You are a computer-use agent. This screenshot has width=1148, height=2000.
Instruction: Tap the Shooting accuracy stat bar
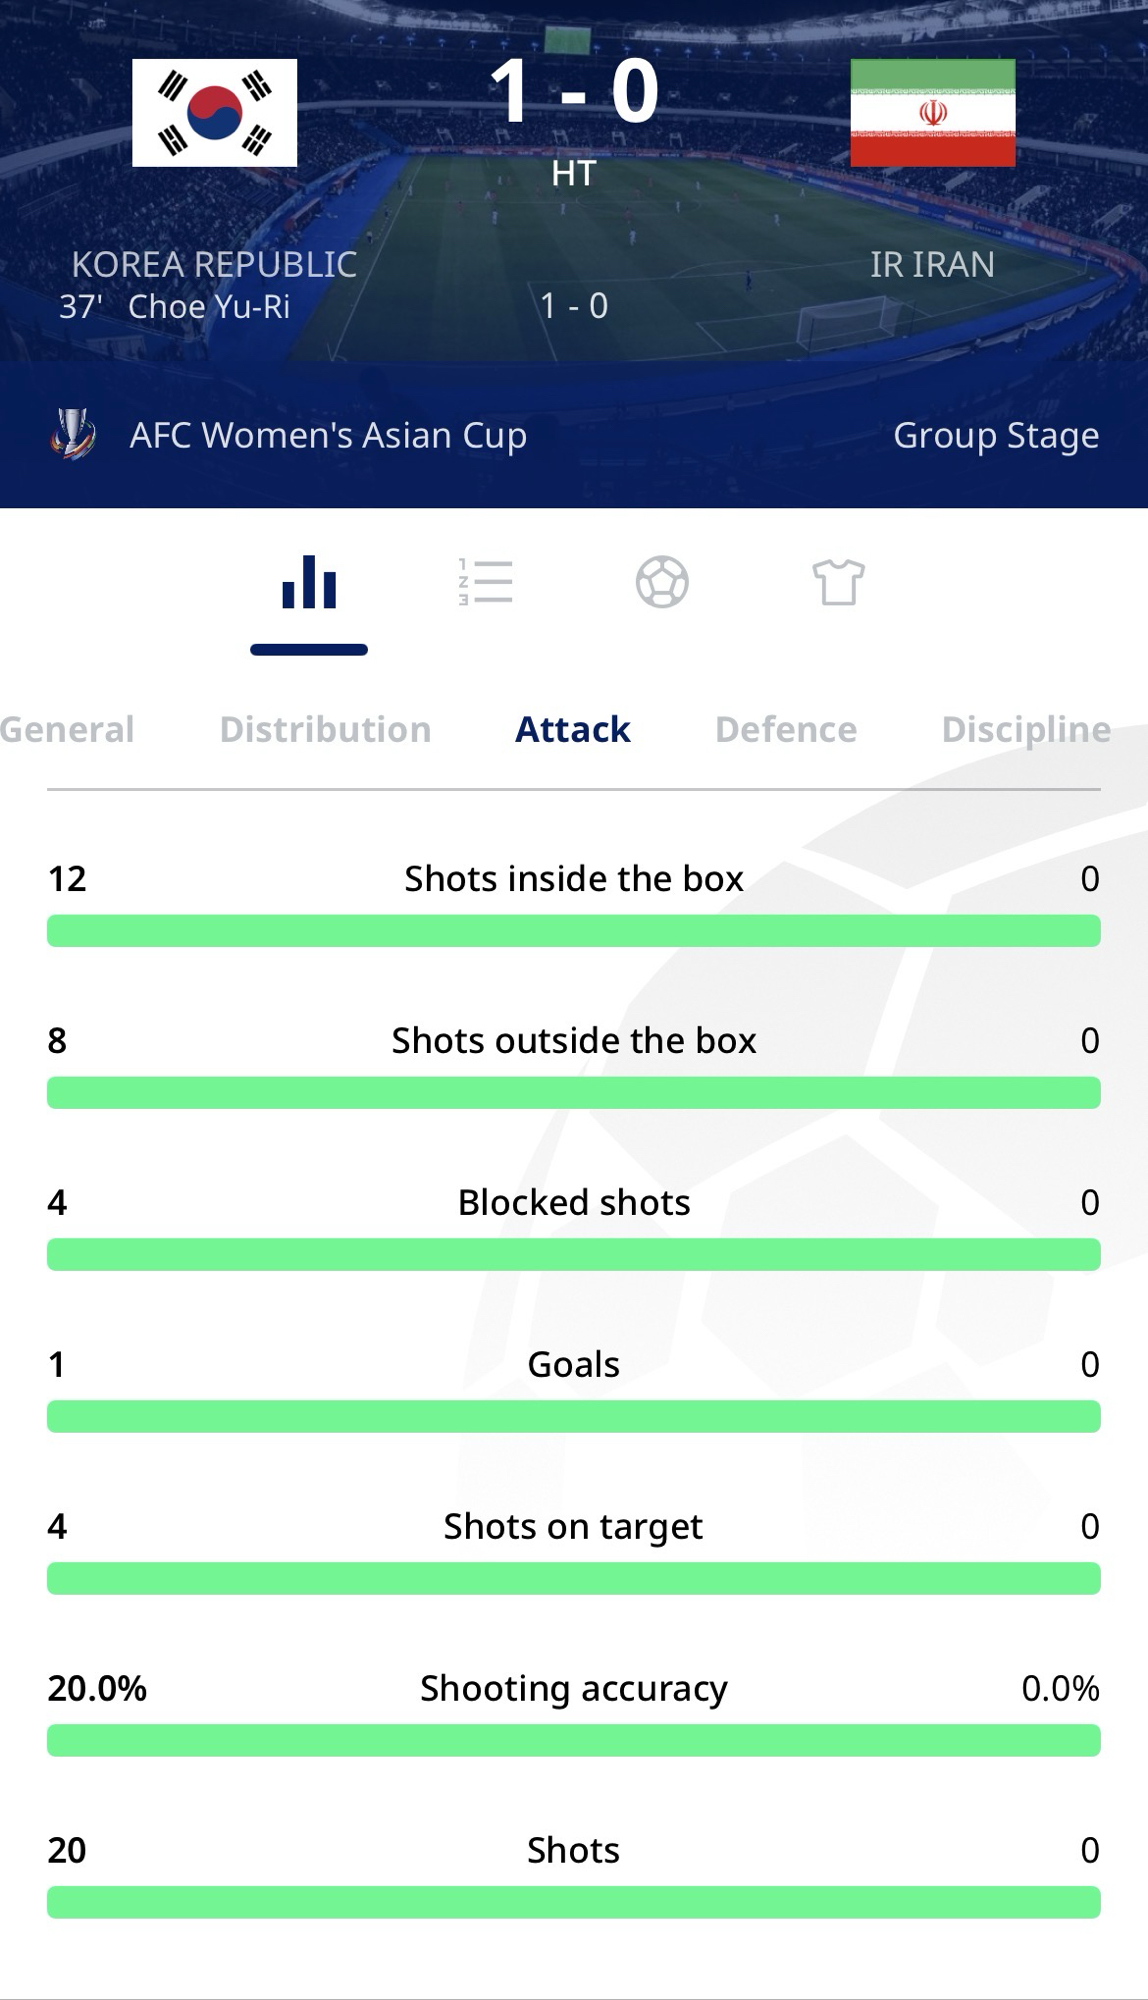[x=574, y=1740]
